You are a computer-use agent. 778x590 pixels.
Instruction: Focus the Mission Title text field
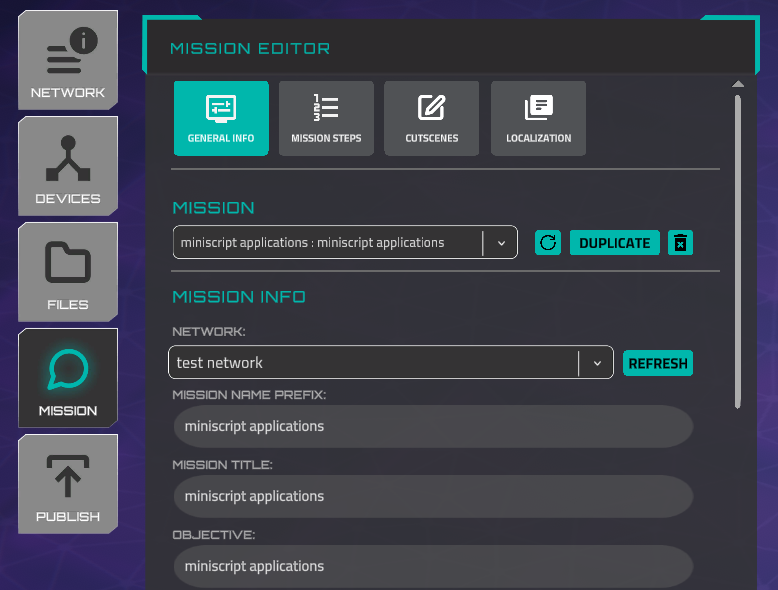click(x=432, y=496)
